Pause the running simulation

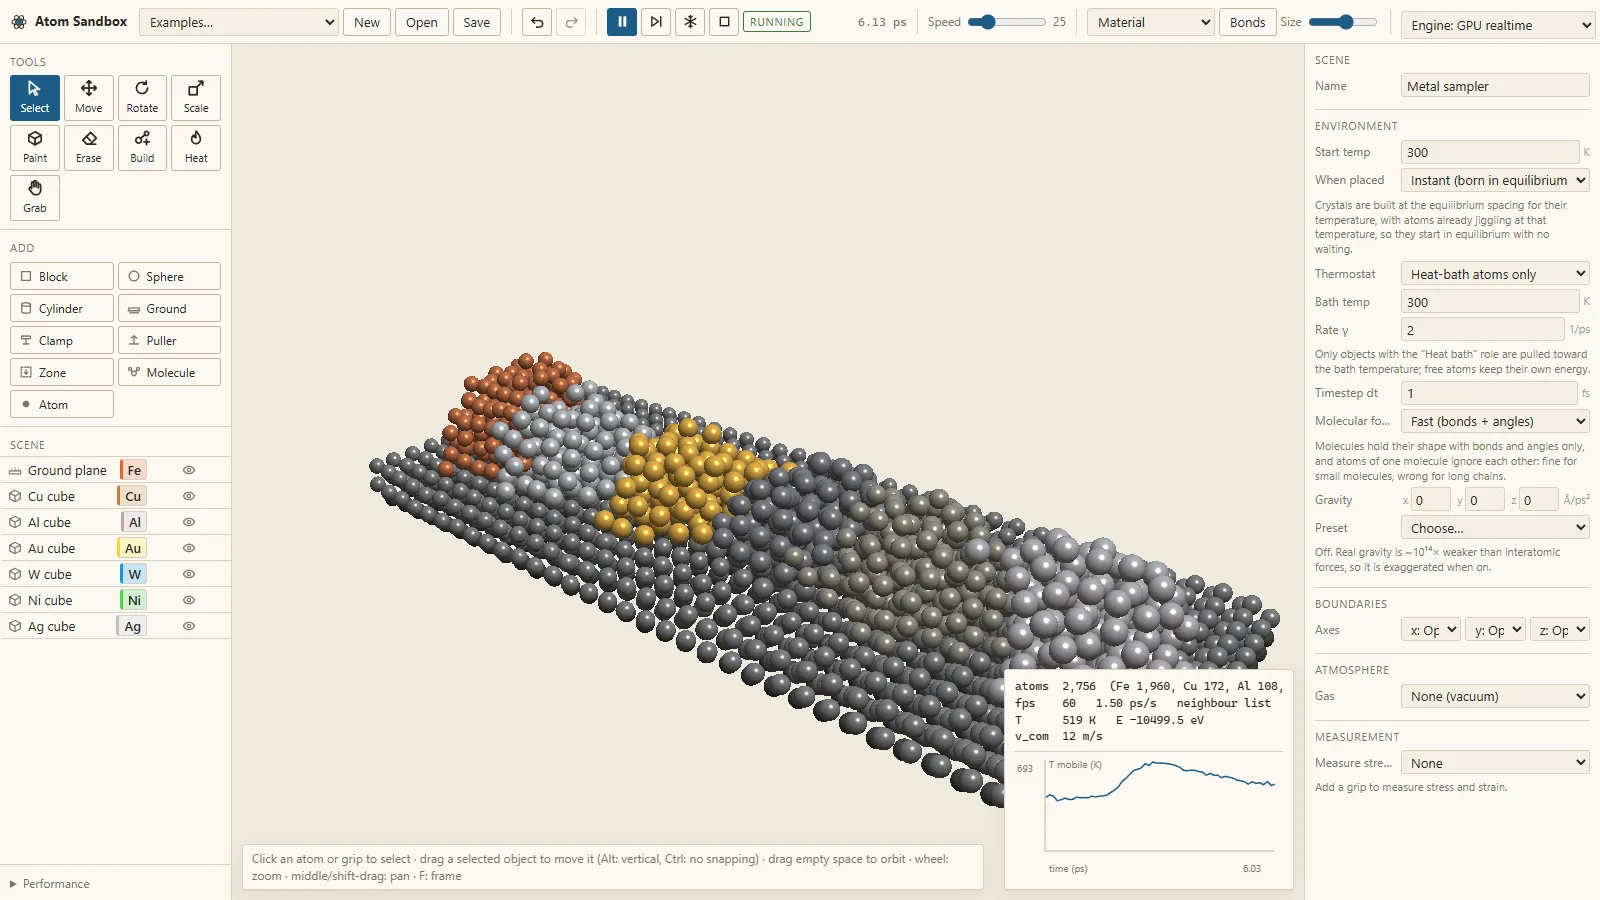coord(622,22)
